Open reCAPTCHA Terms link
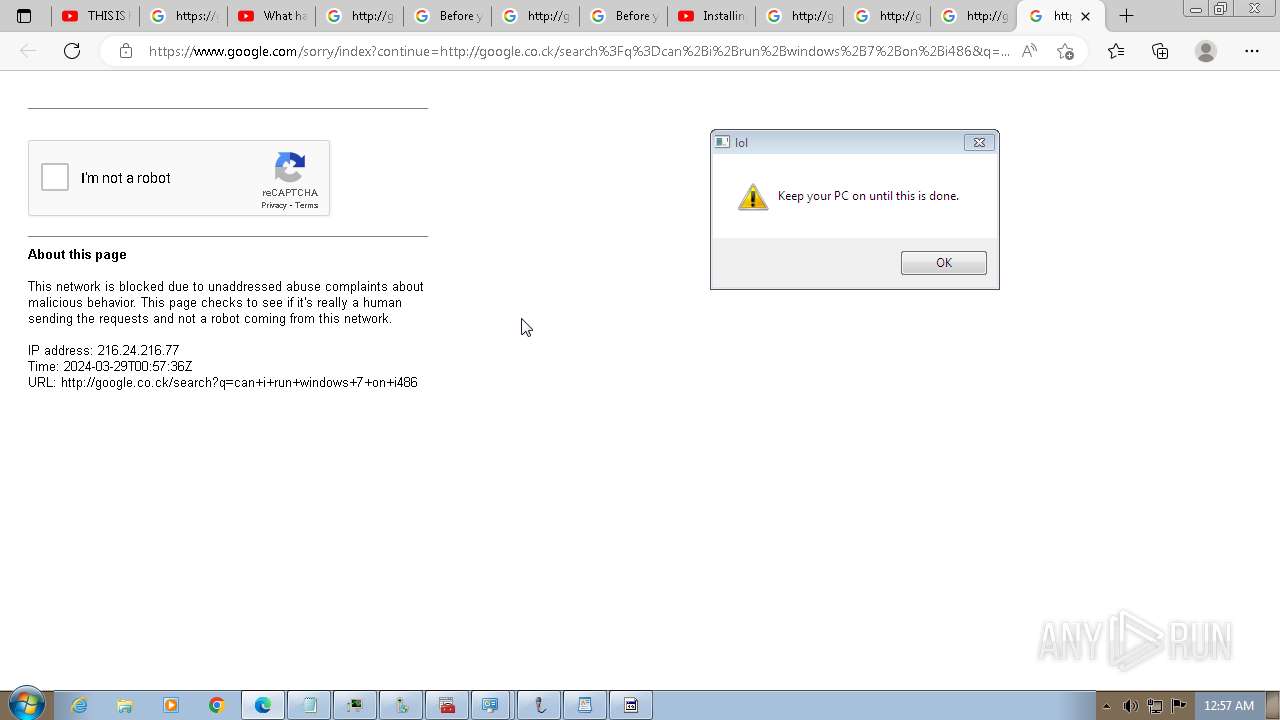 click(307, 205)
